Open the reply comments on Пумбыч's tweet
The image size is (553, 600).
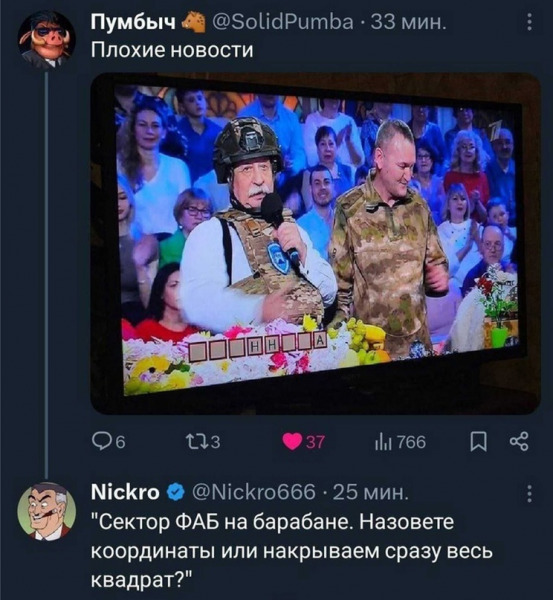(109, 442)
